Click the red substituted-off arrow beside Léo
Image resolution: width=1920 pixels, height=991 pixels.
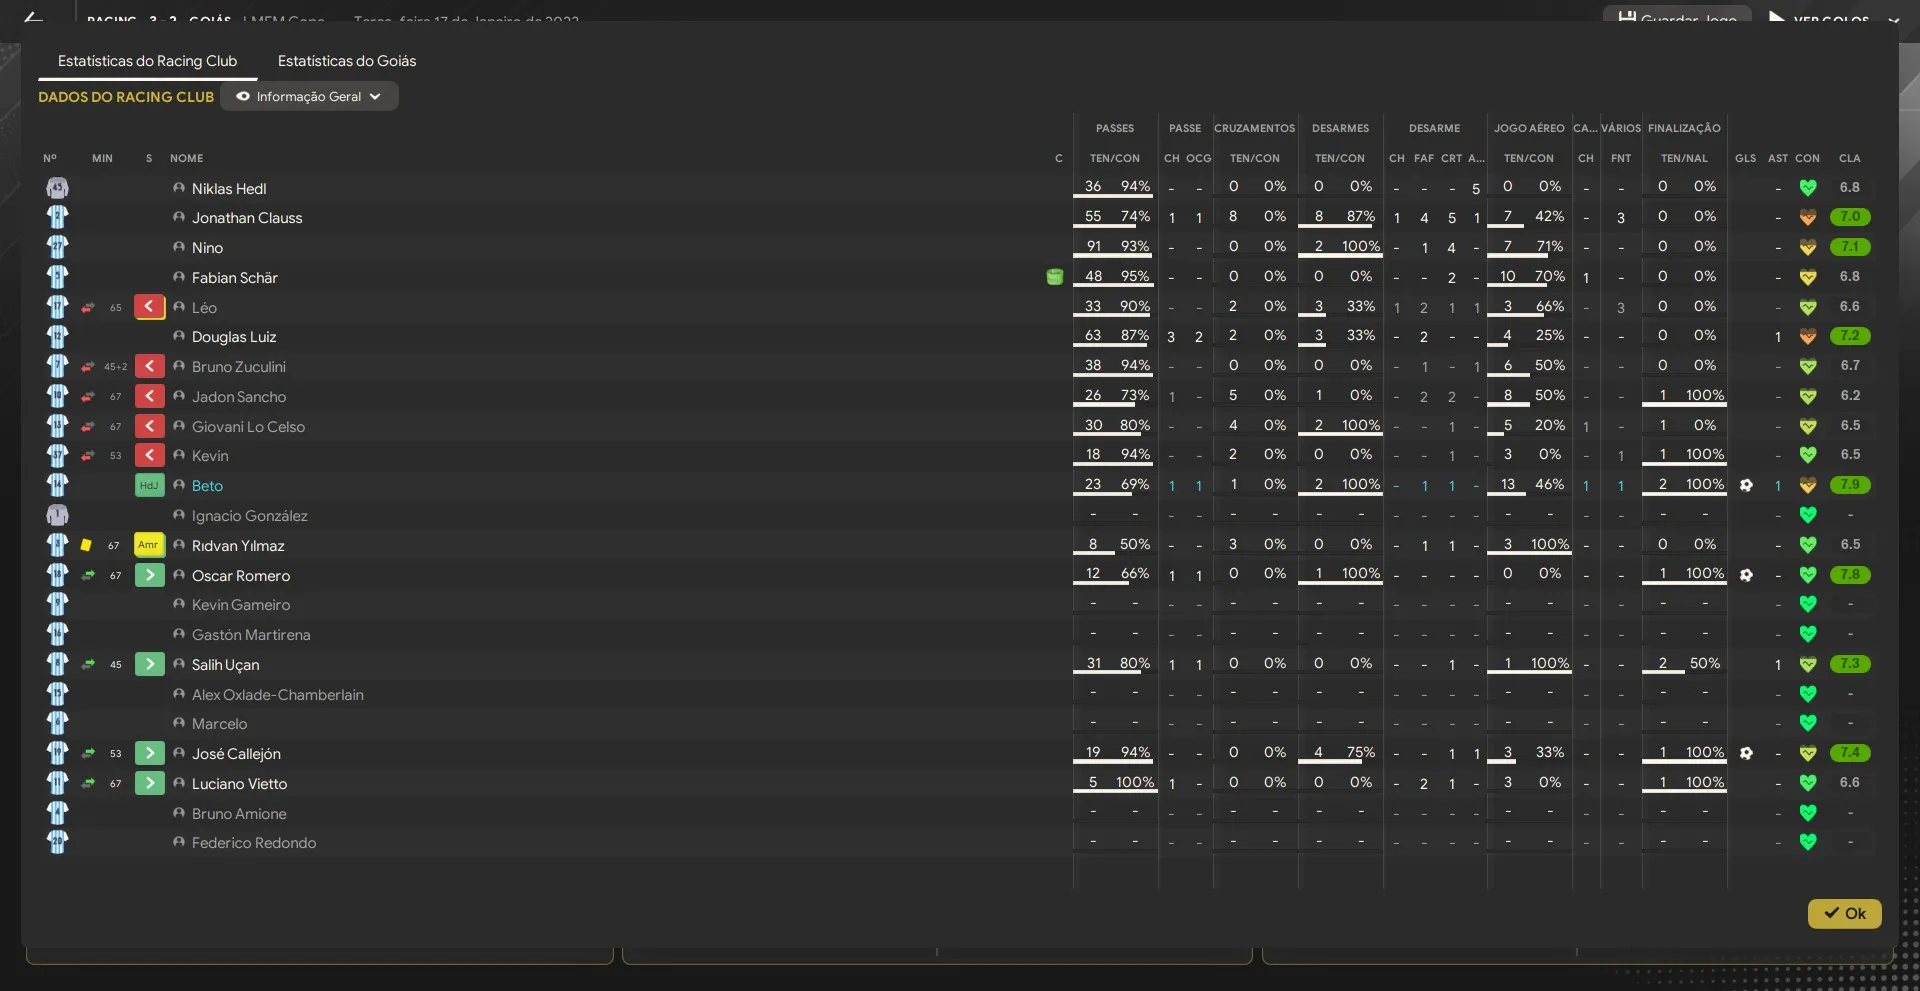(149, 307)
